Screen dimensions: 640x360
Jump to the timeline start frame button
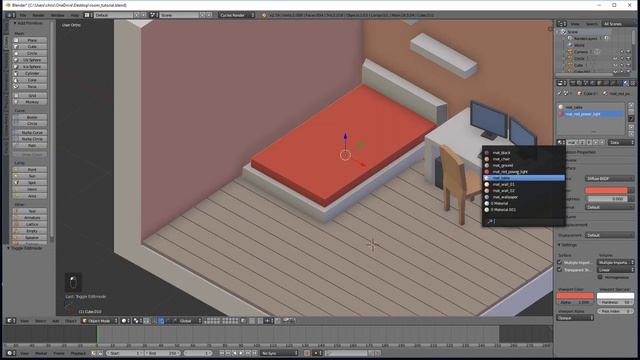coord(222,353)
